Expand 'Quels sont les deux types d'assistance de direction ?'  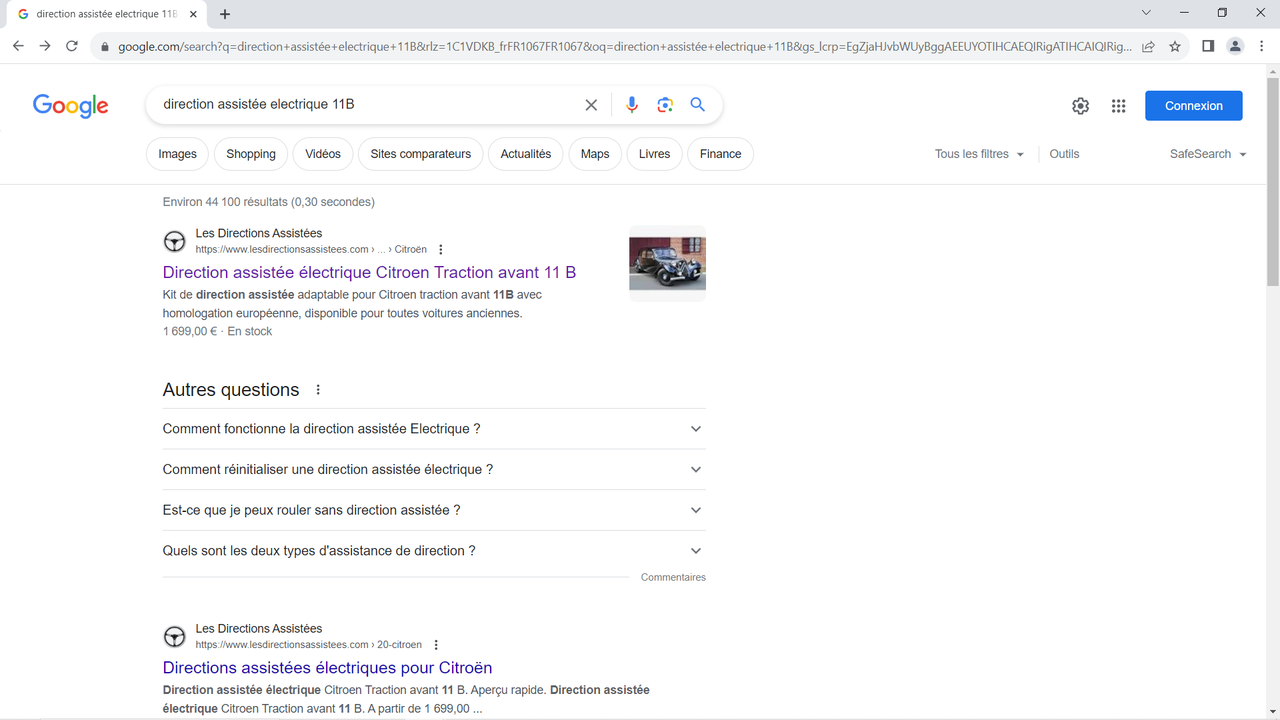point(434,551)
